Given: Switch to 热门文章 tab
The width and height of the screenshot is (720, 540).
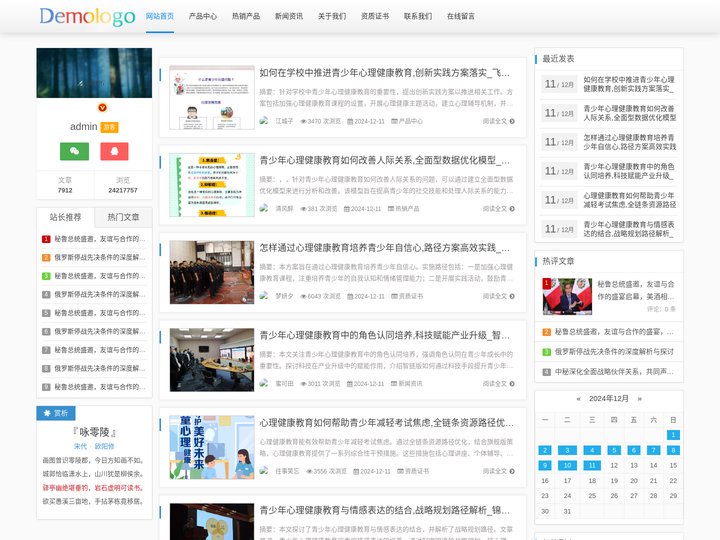Looking at the screenshot, I should click(123, 217).
